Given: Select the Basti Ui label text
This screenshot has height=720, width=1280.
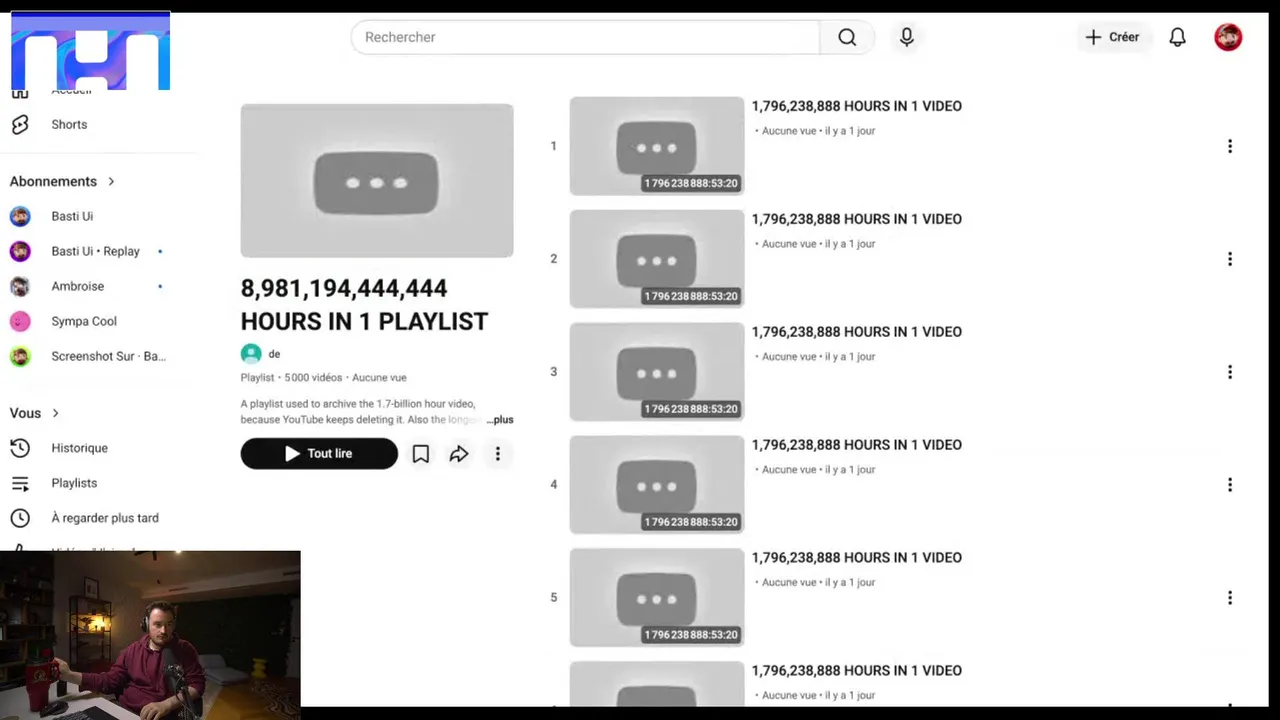Looking at the screenshot, I should (72, 216).
